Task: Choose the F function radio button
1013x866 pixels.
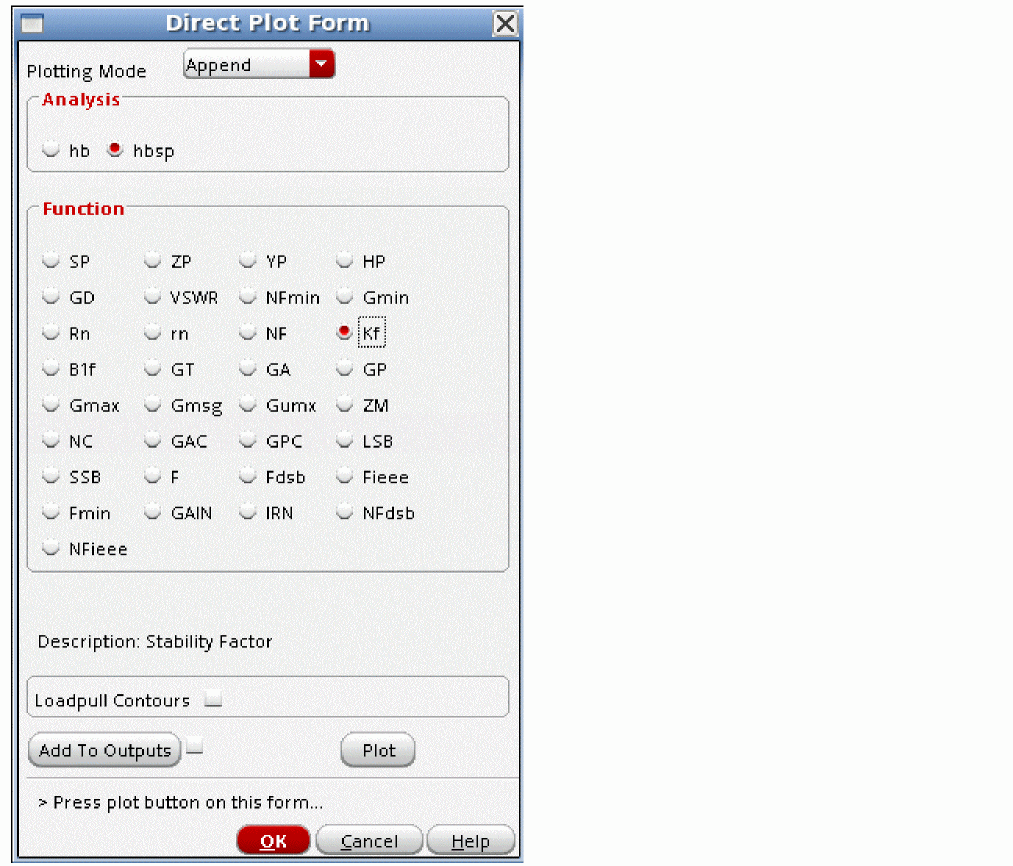Action: tap(152, 476)
